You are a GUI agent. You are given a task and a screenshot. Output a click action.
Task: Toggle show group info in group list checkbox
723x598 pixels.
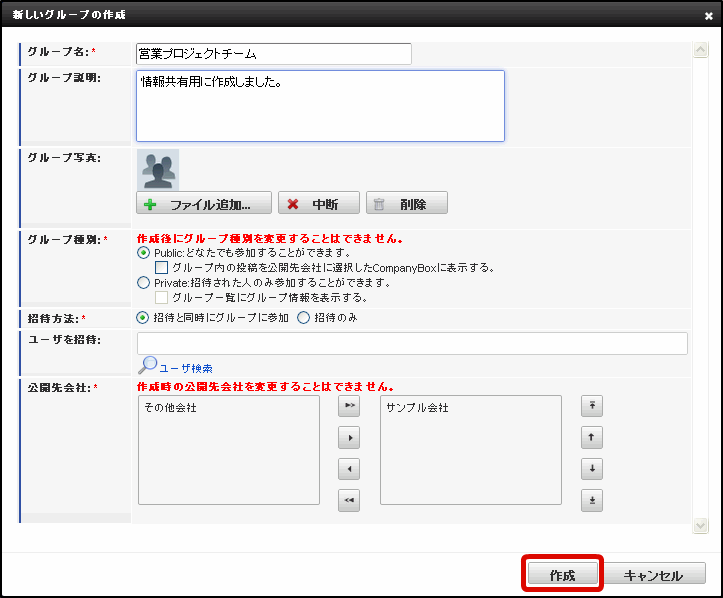point(161,297)
